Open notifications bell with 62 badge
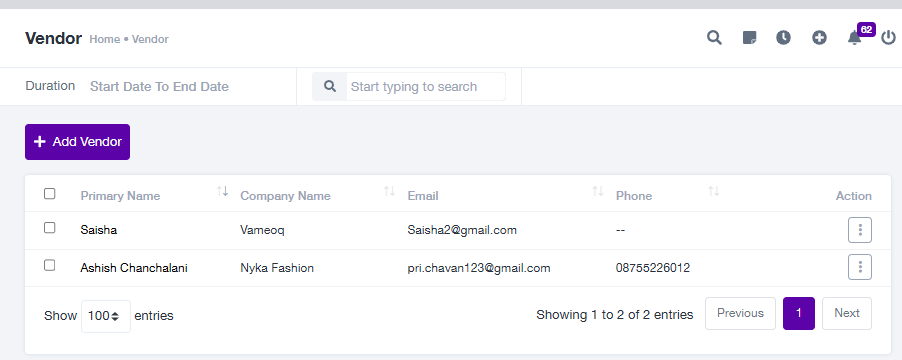Screen dimensions: 902x360 pyautogui.click(x=855, y=38)
